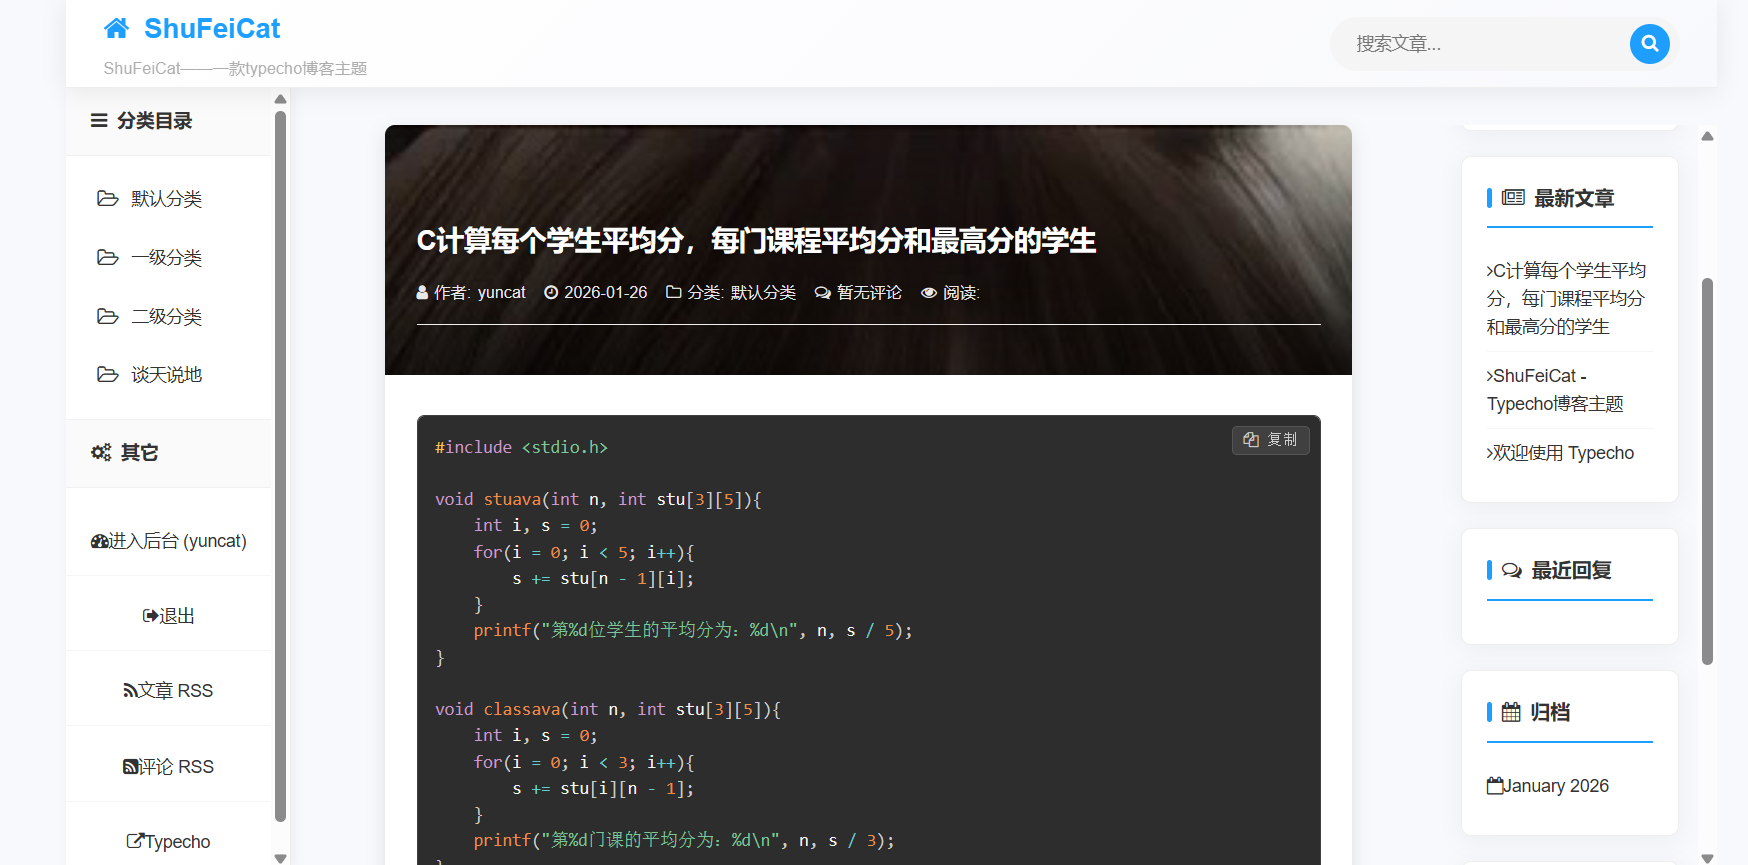Image resolution: width=1748 pixels, height=865 pixels.
Task: Click the home icon beside ShuFeiCat
Action: pos(117,28)
